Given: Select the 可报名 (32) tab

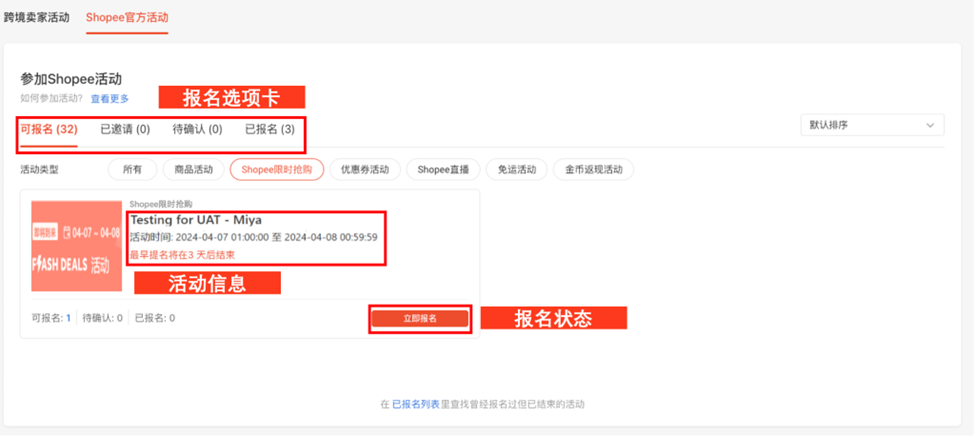Looking at the screenshot, I should pos(49,129).
